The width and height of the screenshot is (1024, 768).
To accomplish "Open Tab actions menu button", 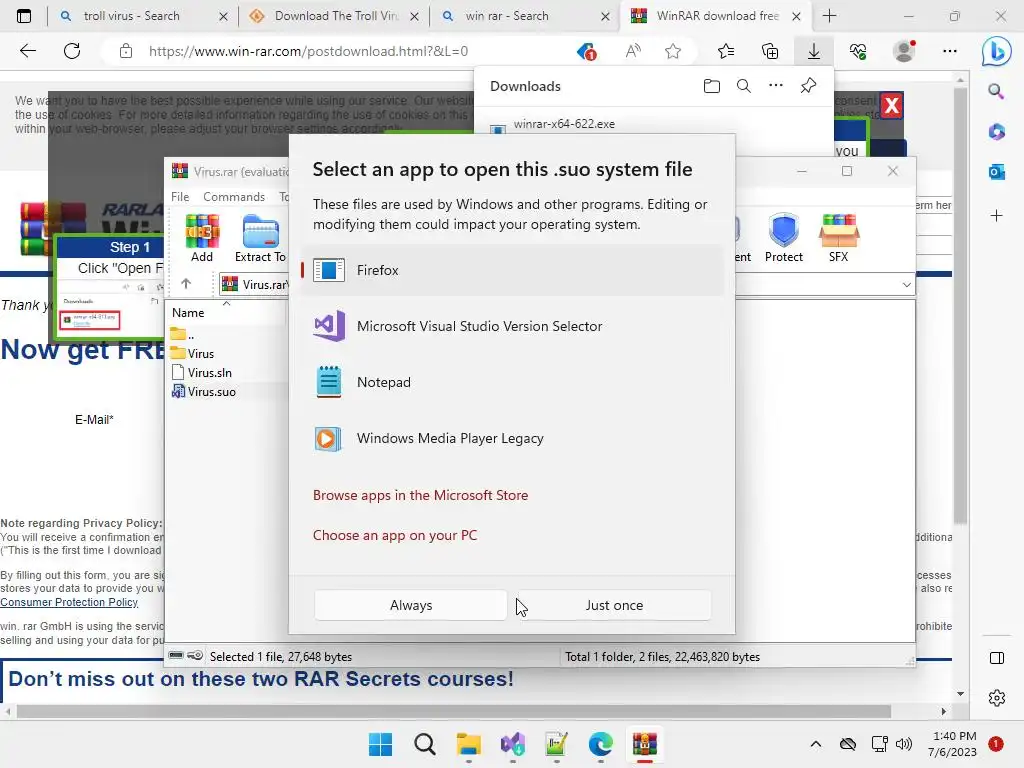I will 24,16.
